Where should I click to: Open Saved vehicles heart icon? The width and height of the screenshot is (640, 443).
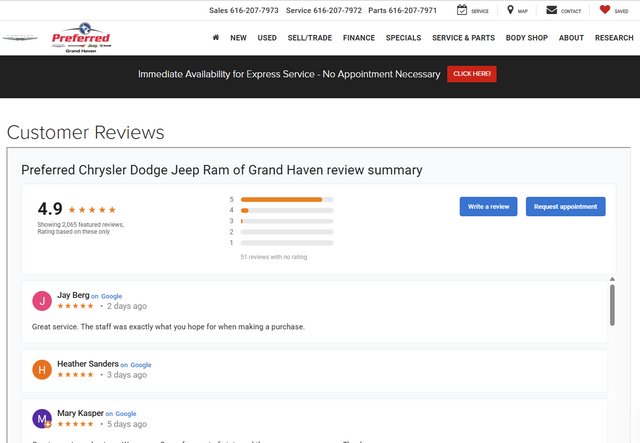605,10
